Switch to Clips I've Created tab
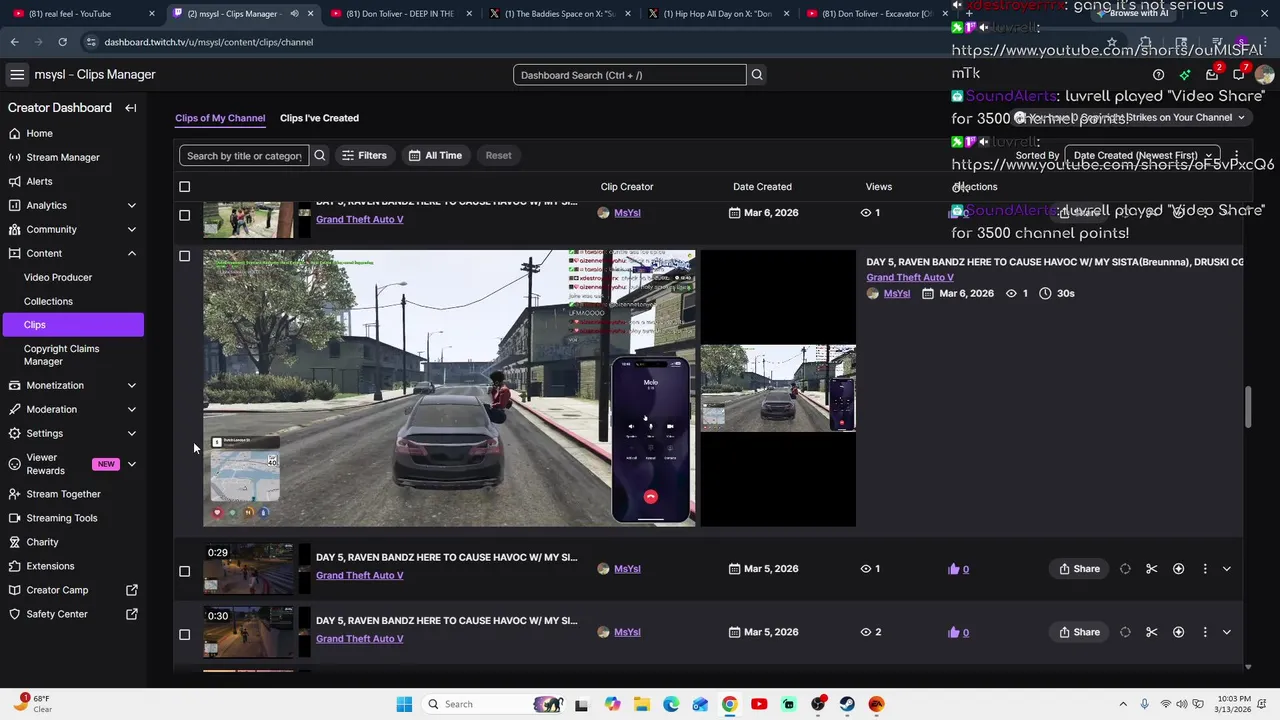Viewport: 1280px width, 720px height. pyautogui.click(x=319, y=118)
